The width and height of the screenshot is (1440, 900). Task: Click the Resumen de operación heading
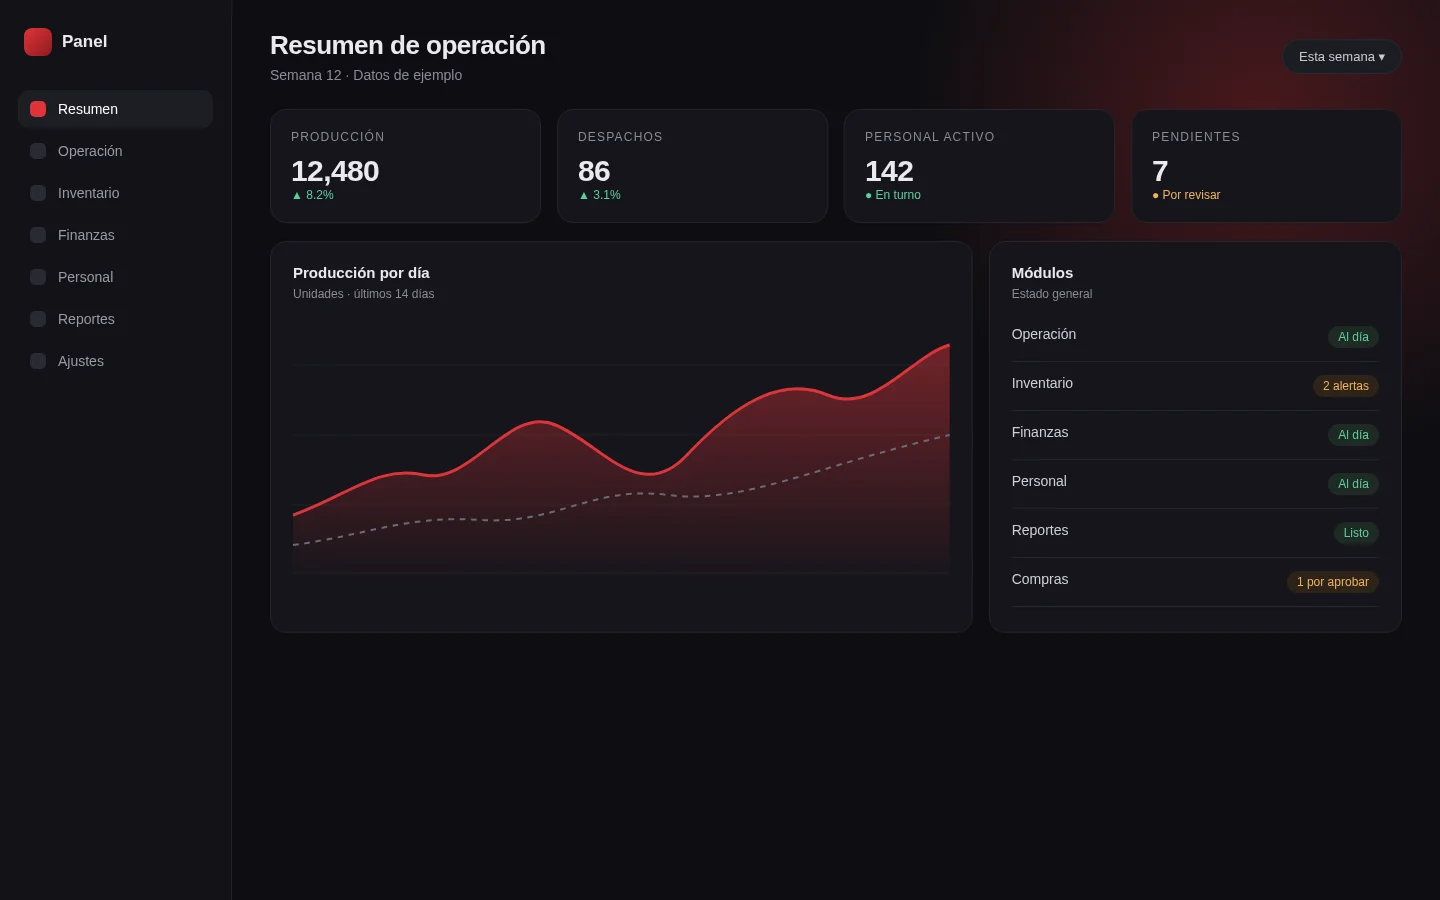point(408,45)
